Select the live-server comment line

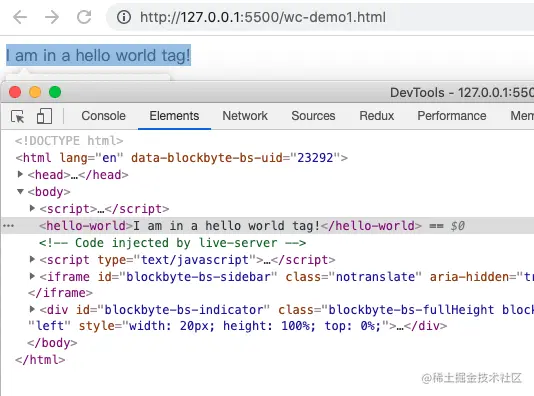(172, 243)
